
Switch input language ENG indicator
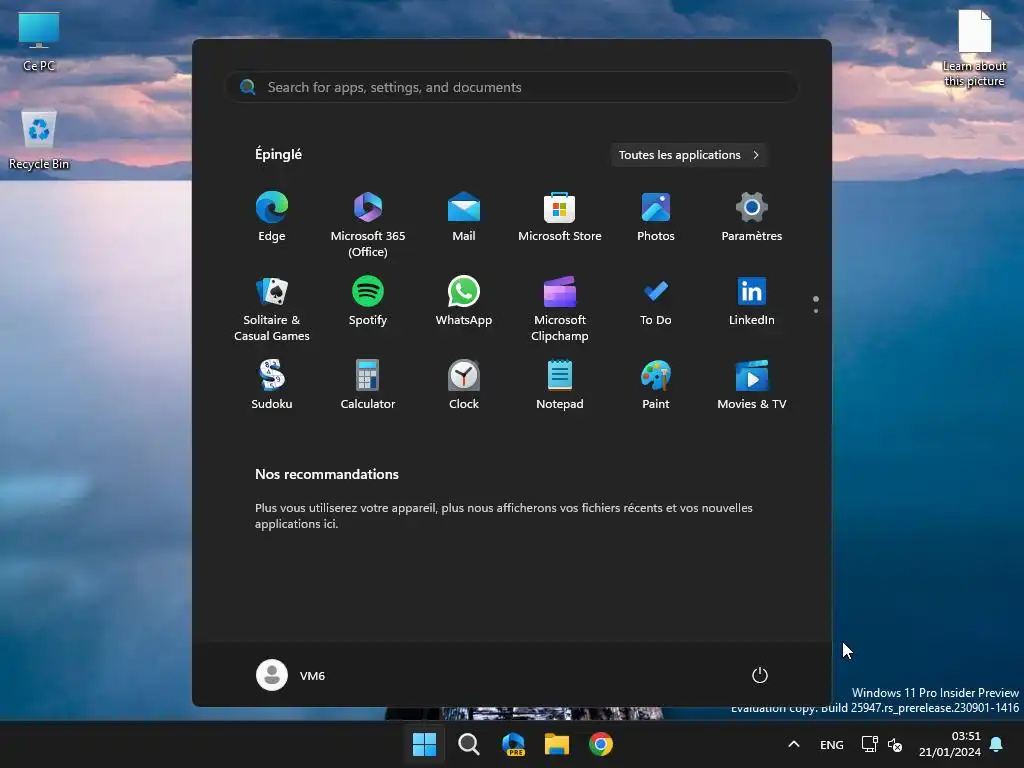tap(831, 744)
